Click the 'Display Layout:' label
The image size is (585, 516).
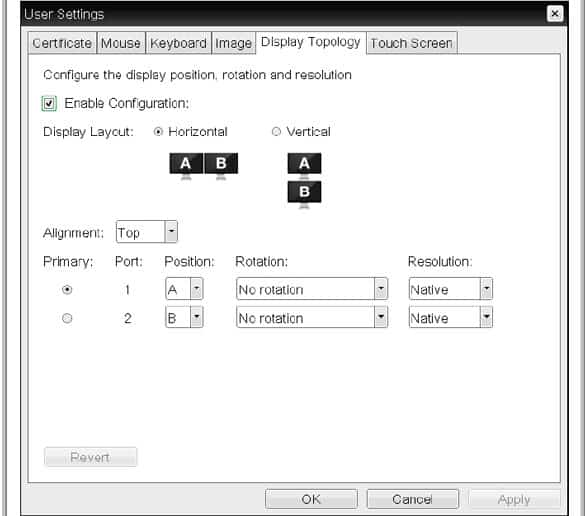click(x=88, y=132)
